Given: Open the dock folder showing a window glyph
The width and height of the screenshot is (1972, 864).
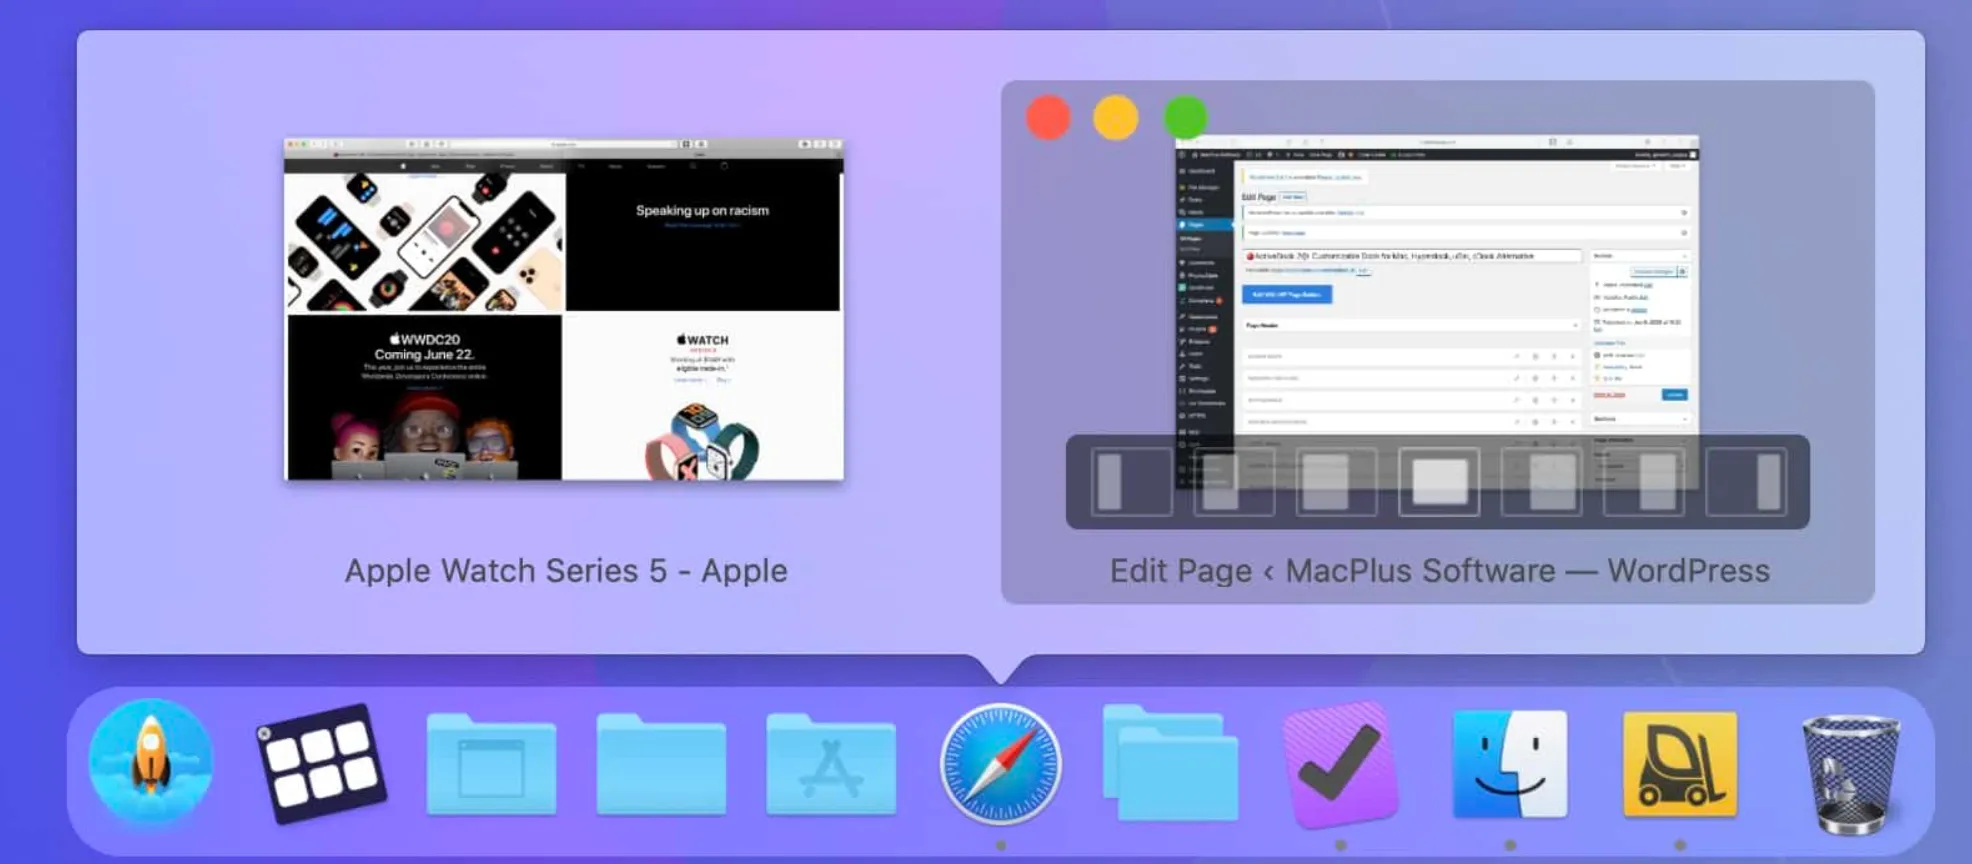Looking at the screenshot, I should 491,764.
